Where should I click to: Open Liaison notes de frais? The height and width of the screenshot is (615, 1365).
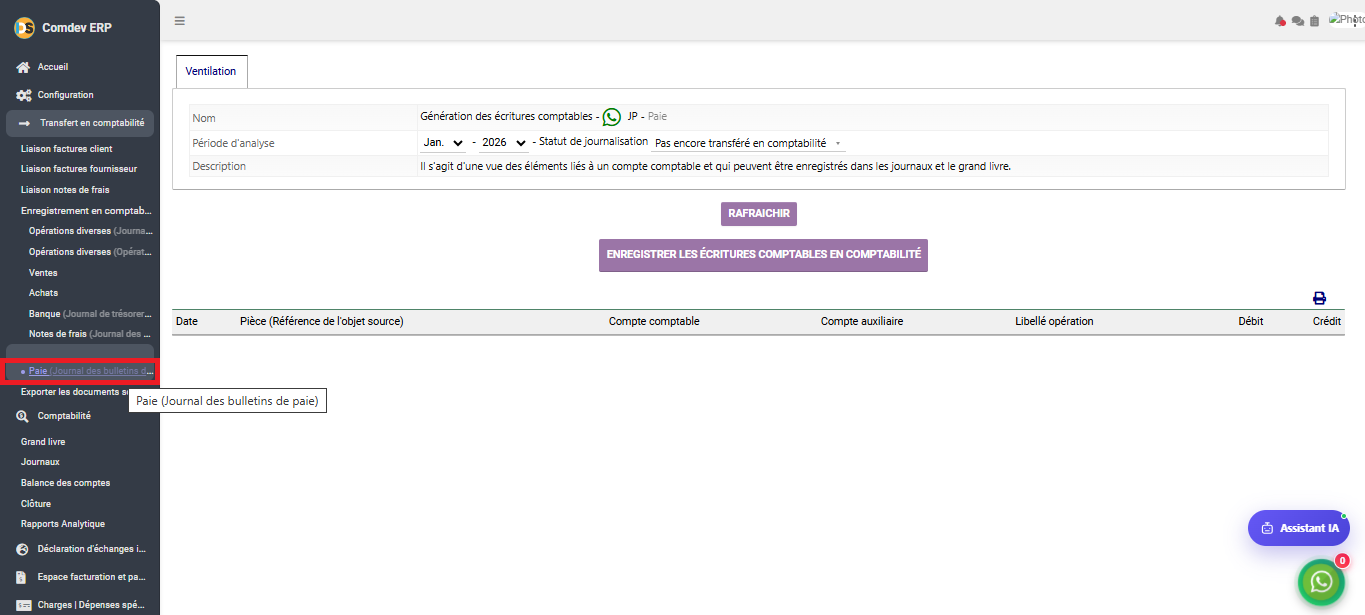[65, 189]
